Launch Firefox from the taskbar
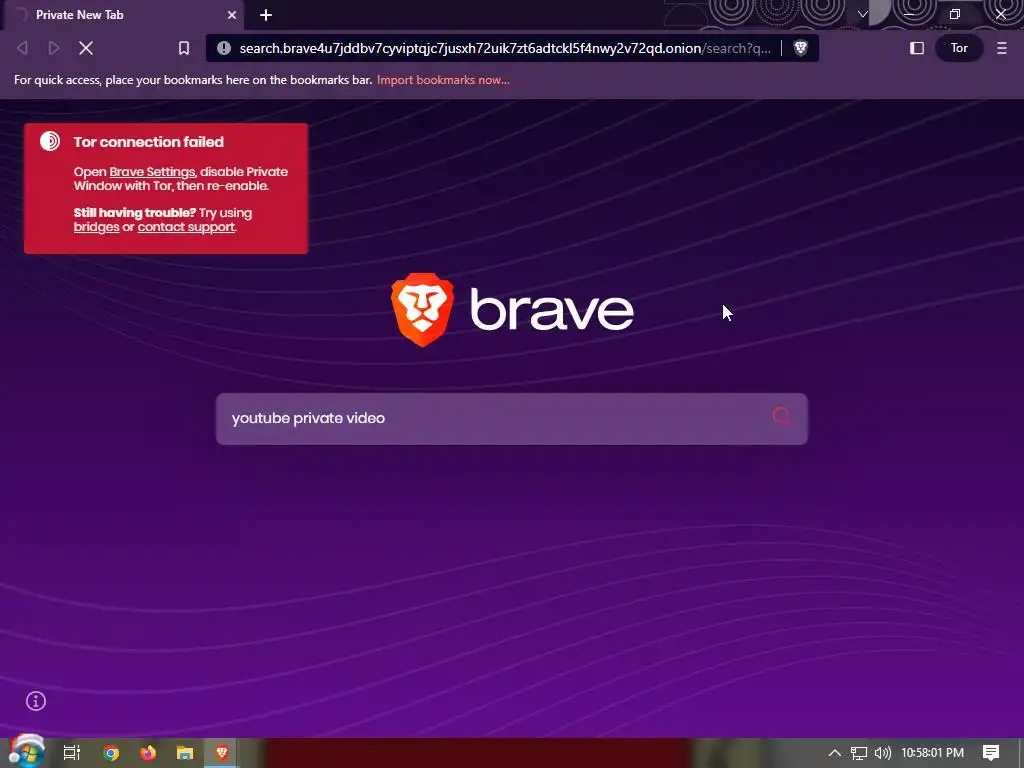 pyautogui.click(x=148, y=752)
